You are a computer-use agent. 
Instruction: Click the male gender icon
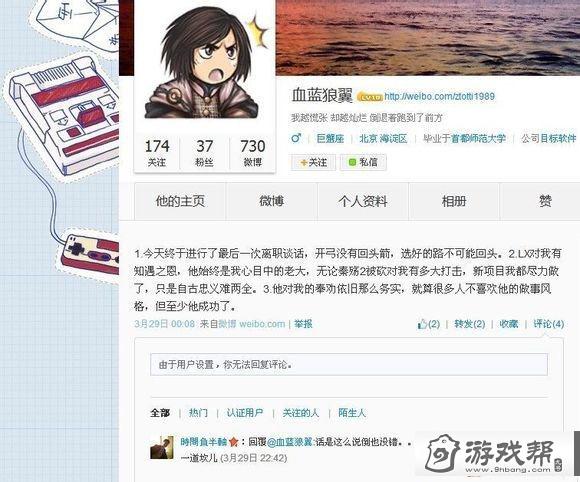[296, 138]
